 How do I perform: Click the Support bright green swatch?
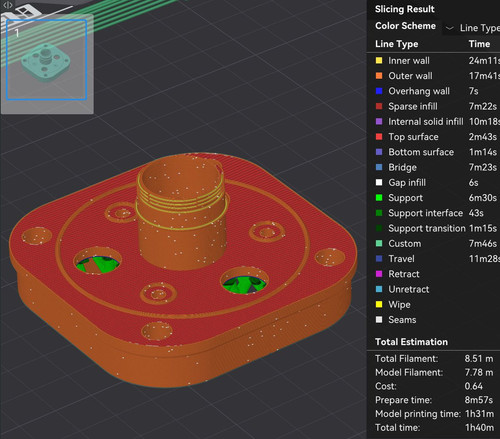(x=379, y=198)
